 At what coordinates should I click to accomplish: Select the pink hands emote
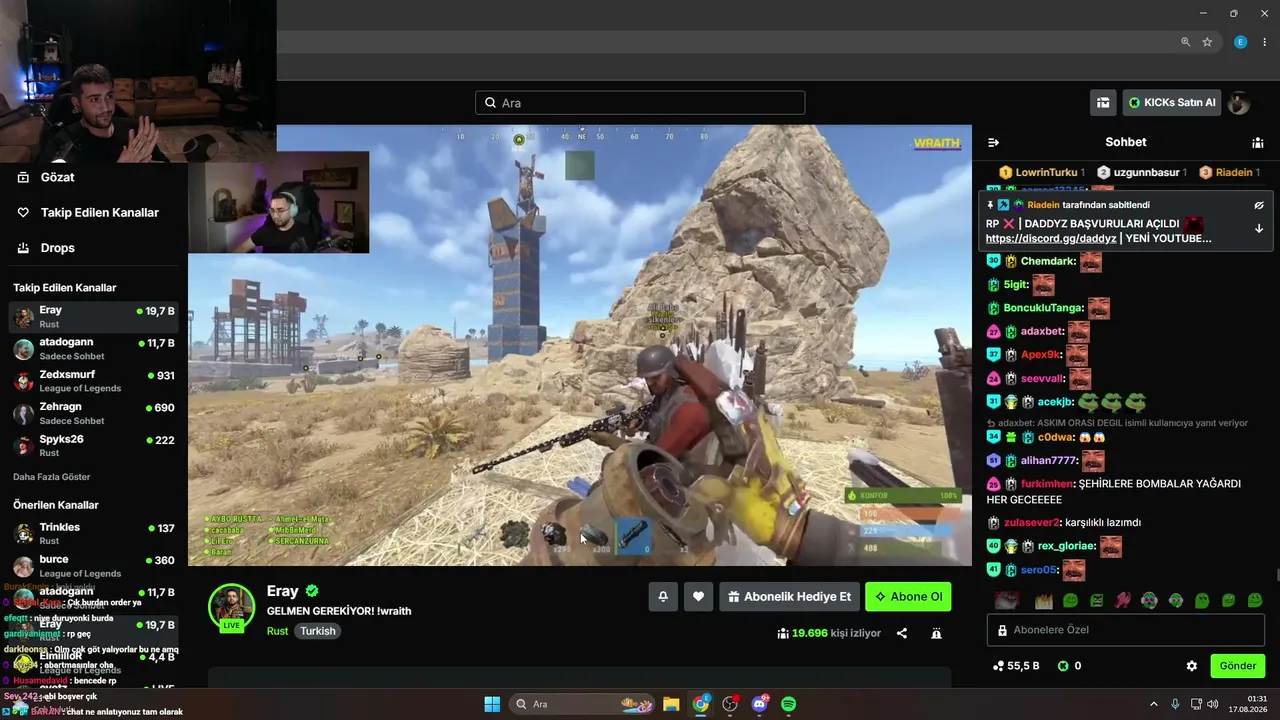tap(1123, 600)
